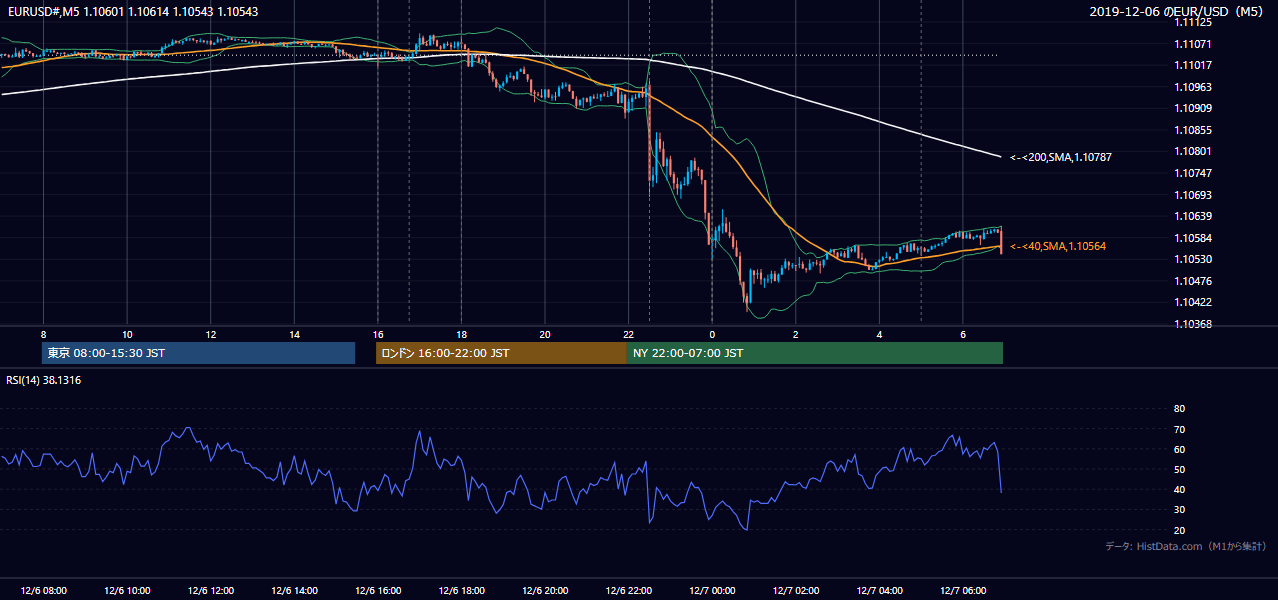Click hour label 18 below price chart
The height and width of the screenshot is (600, 1278).
coord(461,334)
